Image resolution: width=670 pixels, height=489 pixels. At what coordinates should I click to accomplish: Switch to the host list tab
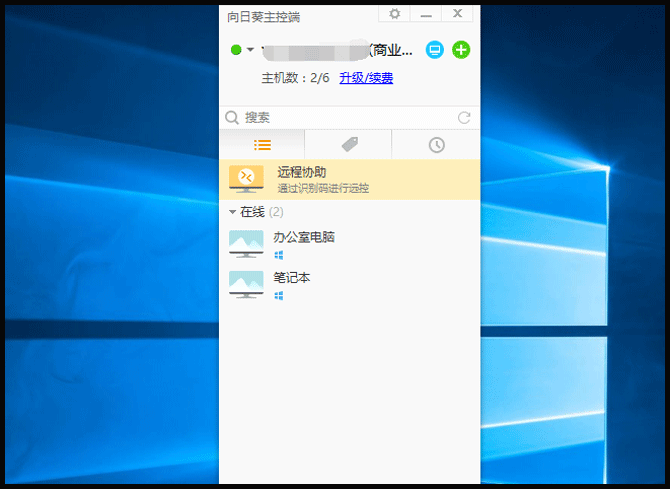[x=262, y=145]
